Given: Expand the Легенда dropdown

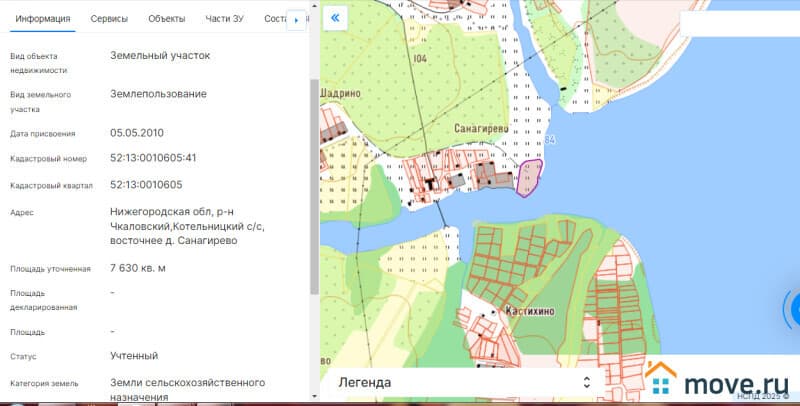Looking at the screenshot, I should point(464,382).
